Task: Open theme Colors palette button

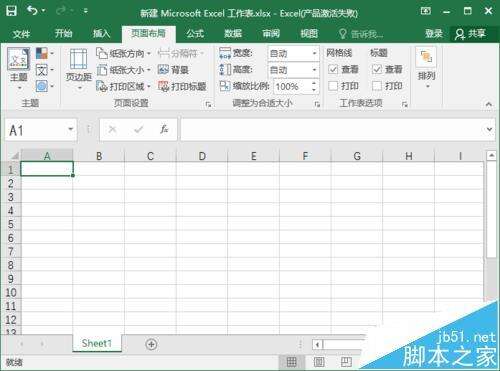Action: coord(45,53)
